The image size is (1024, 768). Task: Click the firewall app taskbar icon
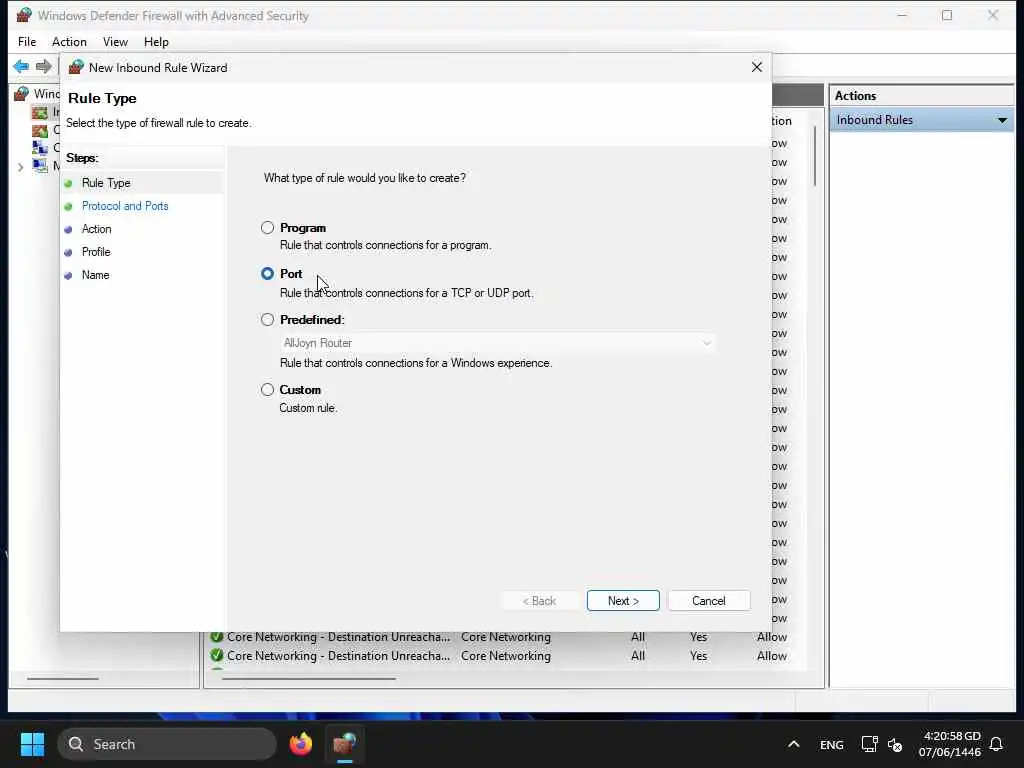point(344,744)
